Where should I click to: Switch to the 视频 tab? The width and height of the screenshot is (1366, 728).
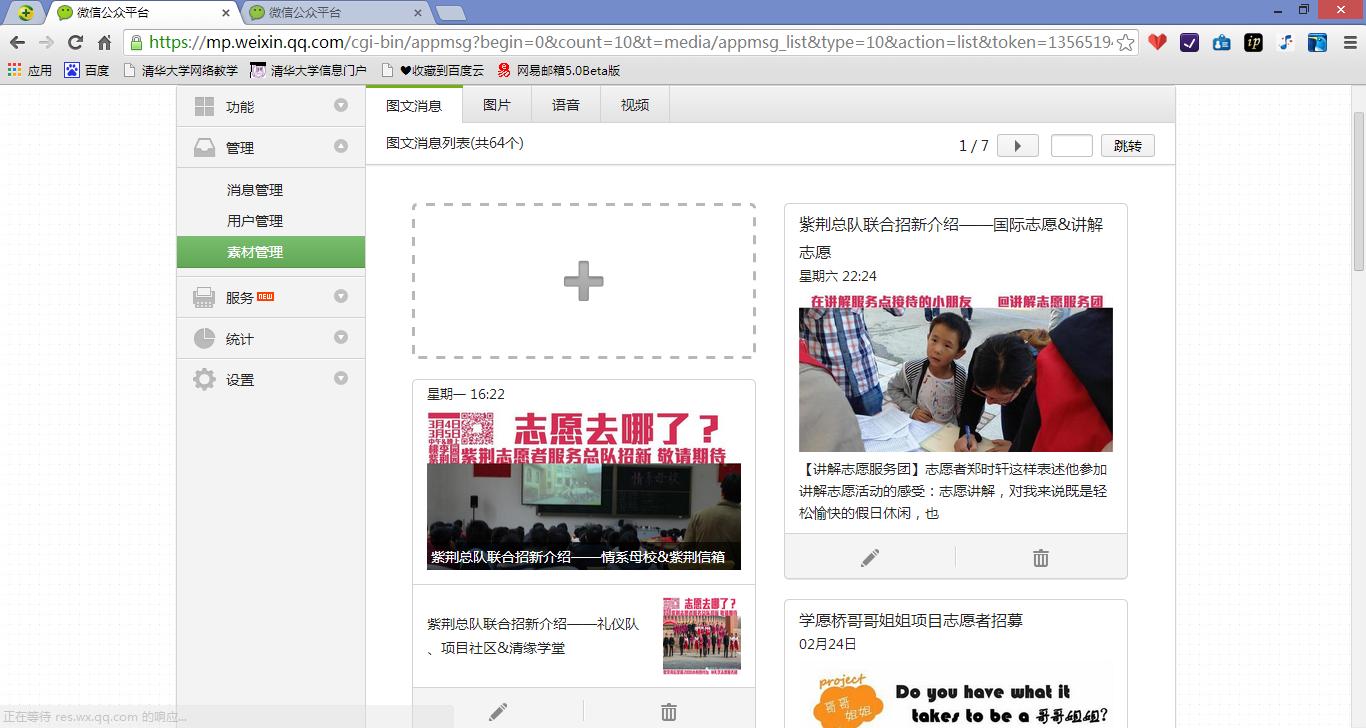[x=633, y=104]
